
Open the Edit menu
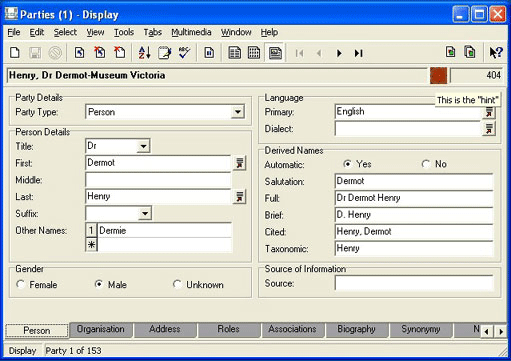click(x=37, y=32)
